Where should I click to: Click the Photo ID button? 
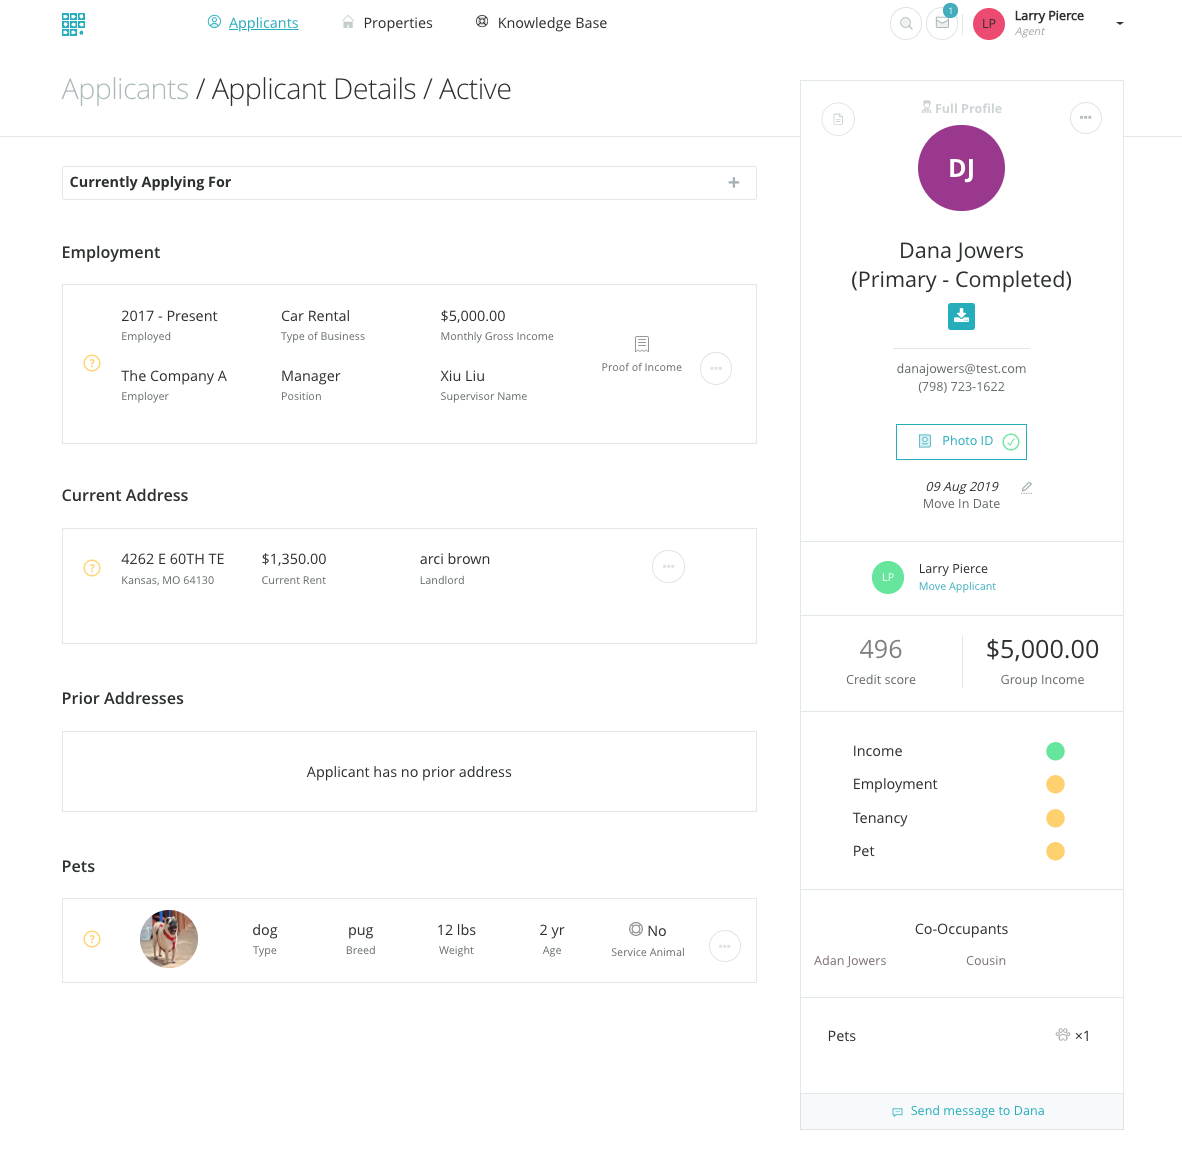pyautogui.click(x=961, y=441)
